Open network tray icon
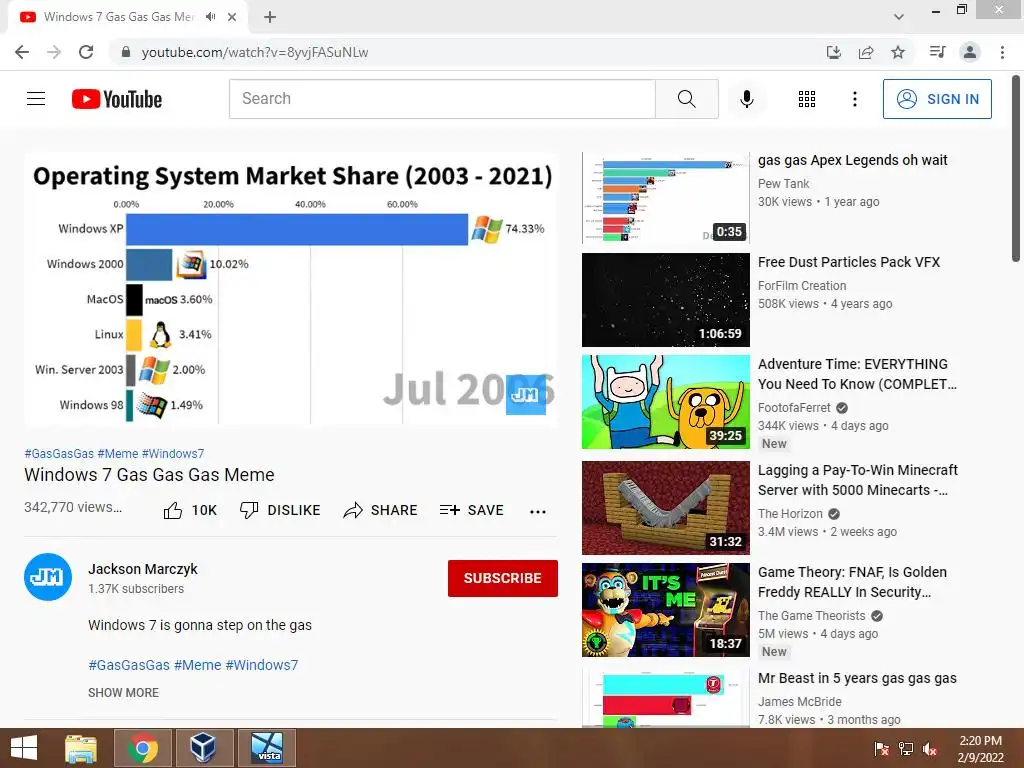 pyautogui.click(x=906, y=748)
